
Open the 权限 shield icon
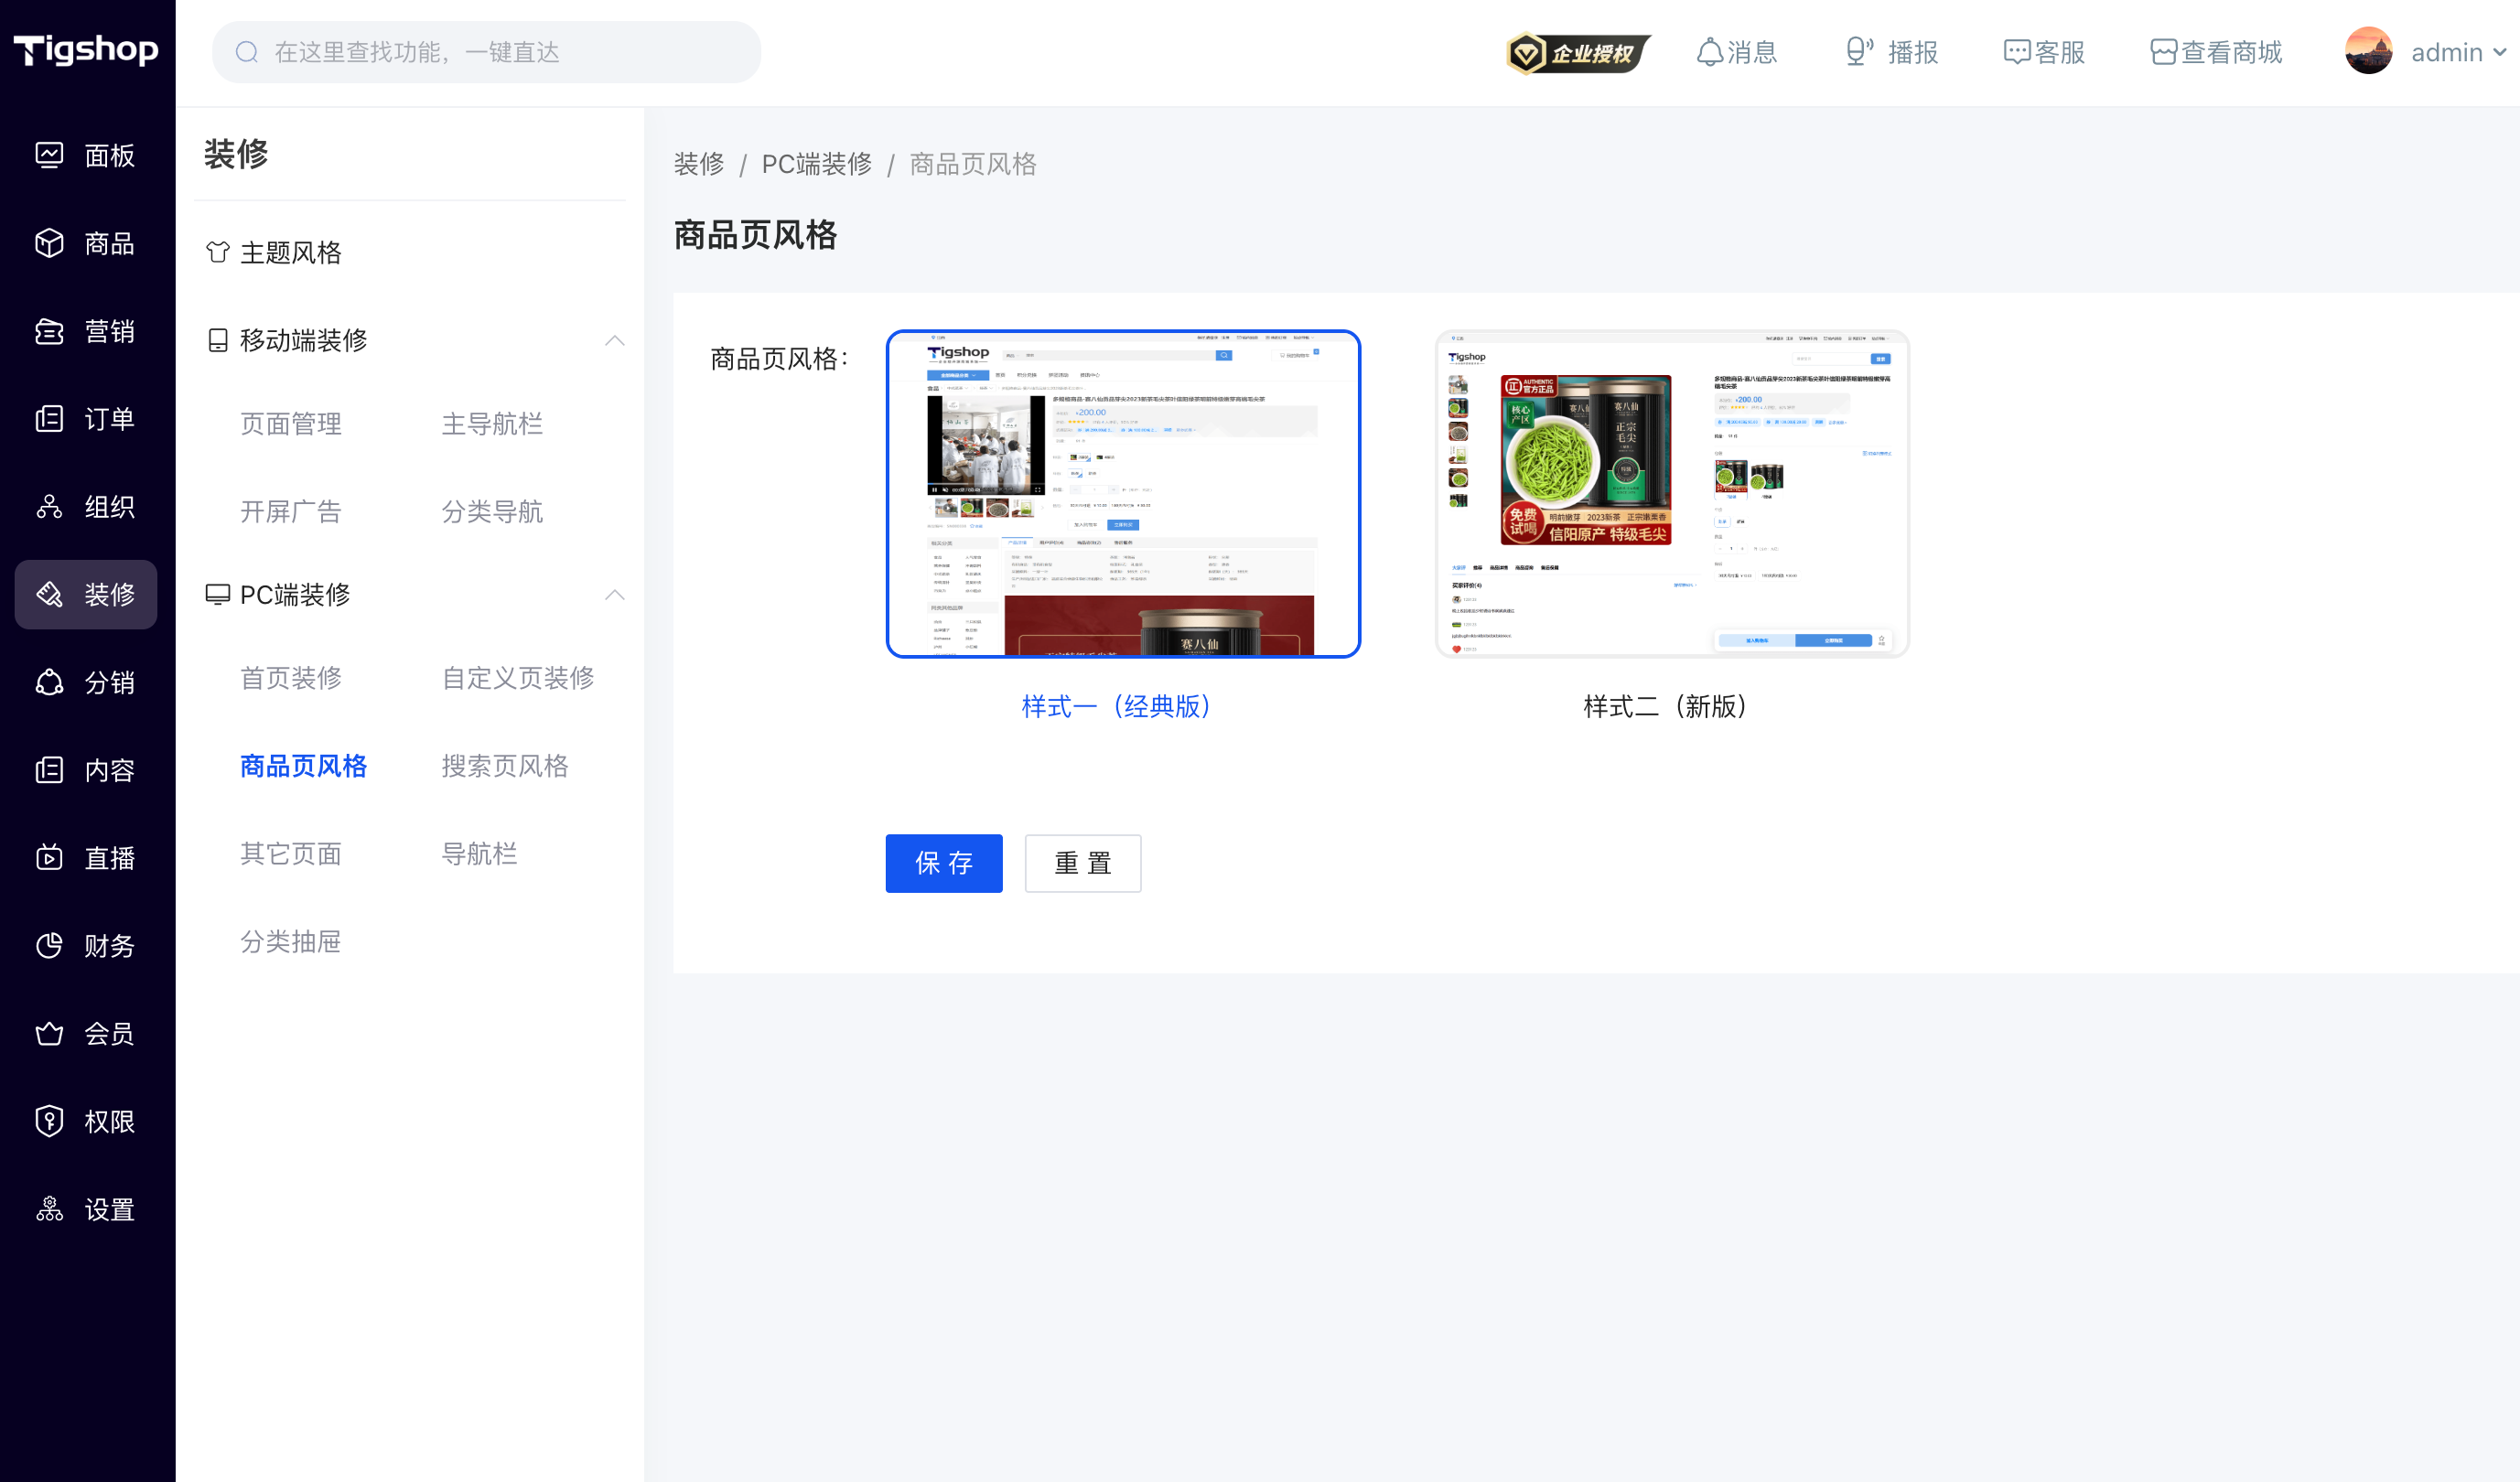49,1121
